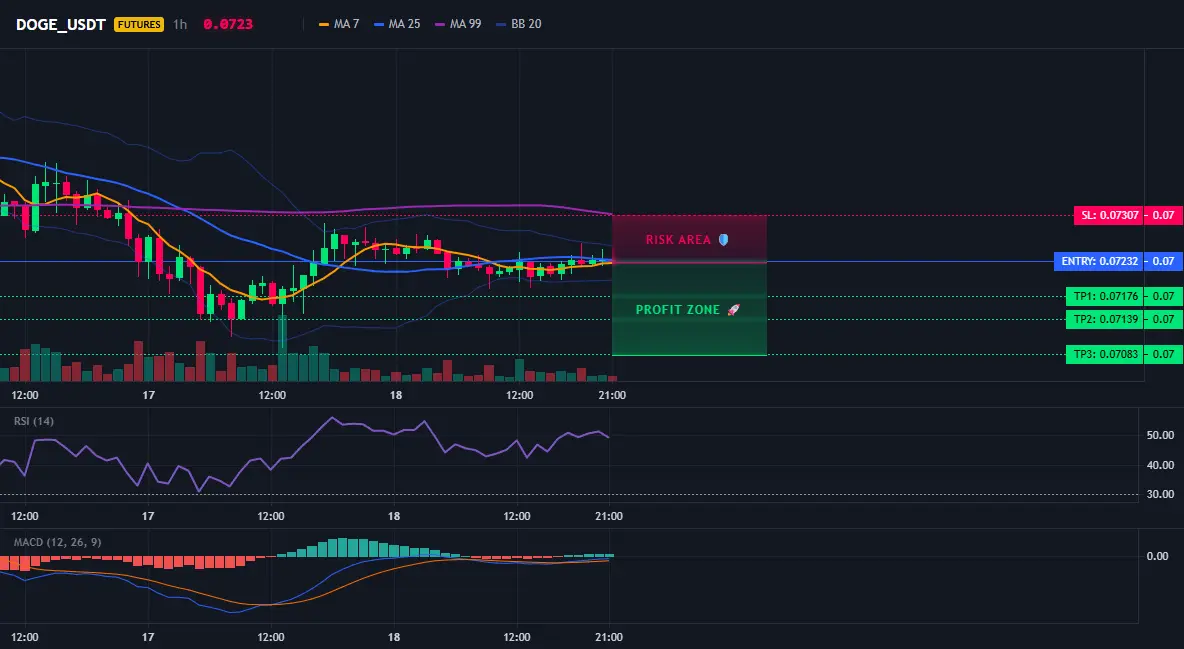Click the shield icon in RISK AREA

(x=723, y=240)
